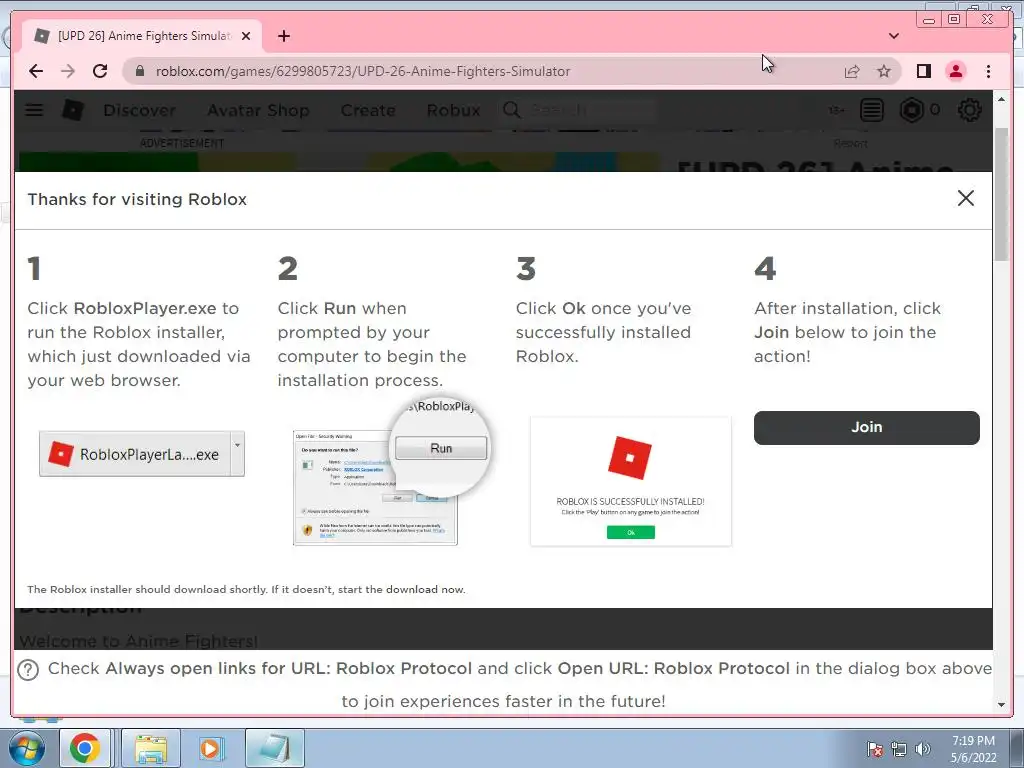Open the Robux balance icon

pos(912,110)
